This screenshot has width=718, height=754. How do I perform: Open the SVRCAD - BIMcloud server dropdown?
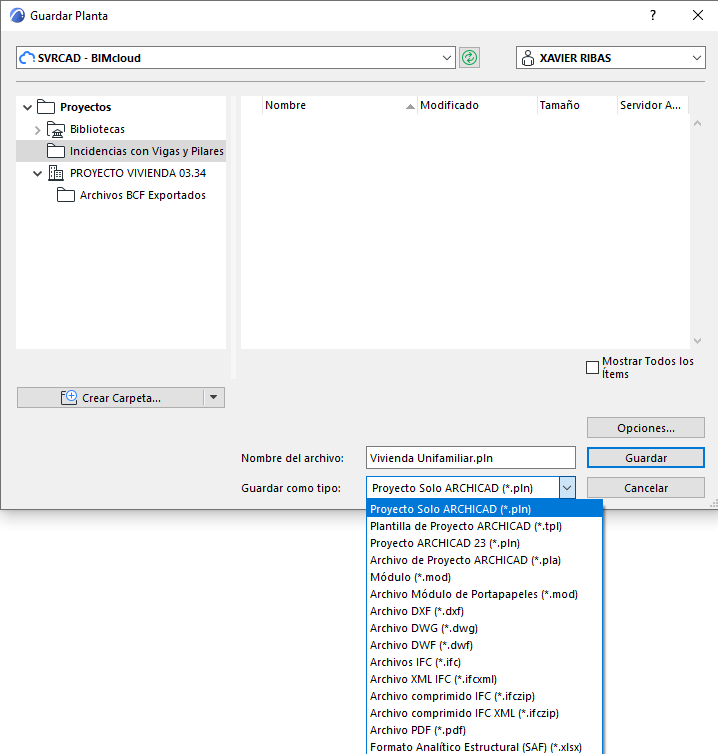tap(446, 58)
